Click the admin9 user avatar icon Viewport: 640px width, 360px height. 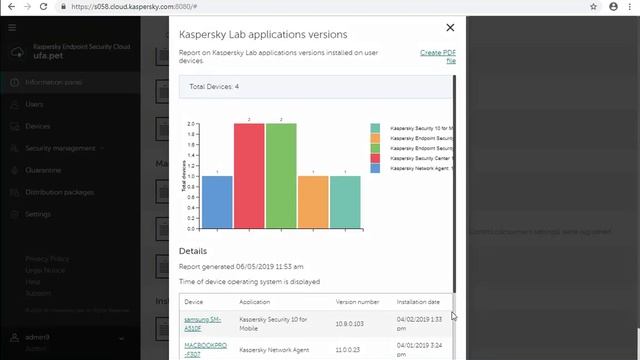14,338
